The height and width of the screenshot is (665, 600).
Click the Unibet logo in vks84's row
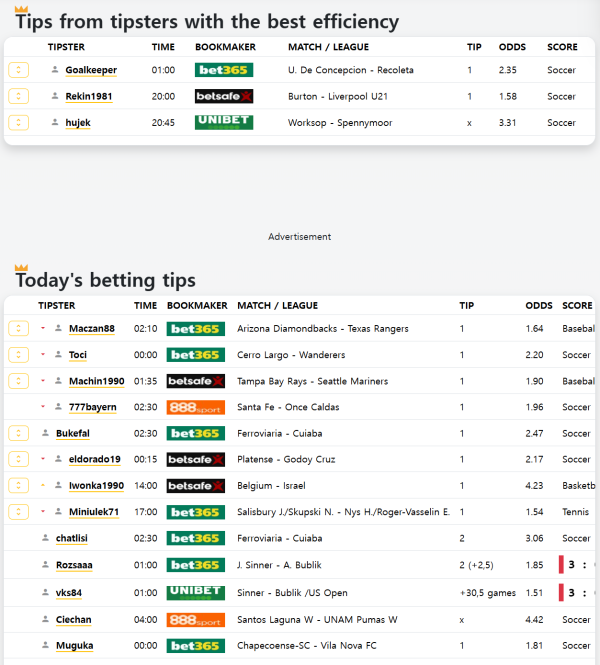click(195, 593)
